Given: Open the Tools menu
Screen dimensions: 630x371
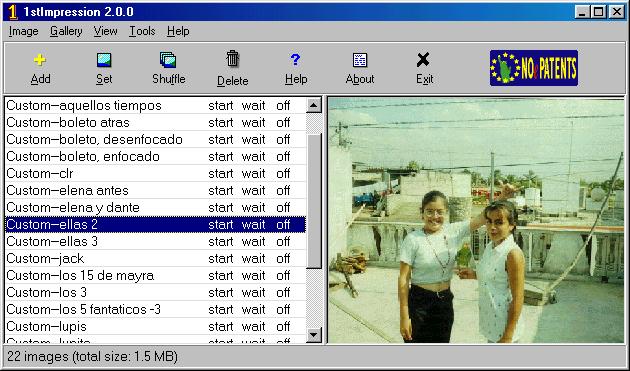Looking at the screenshot, I should 142,31.
